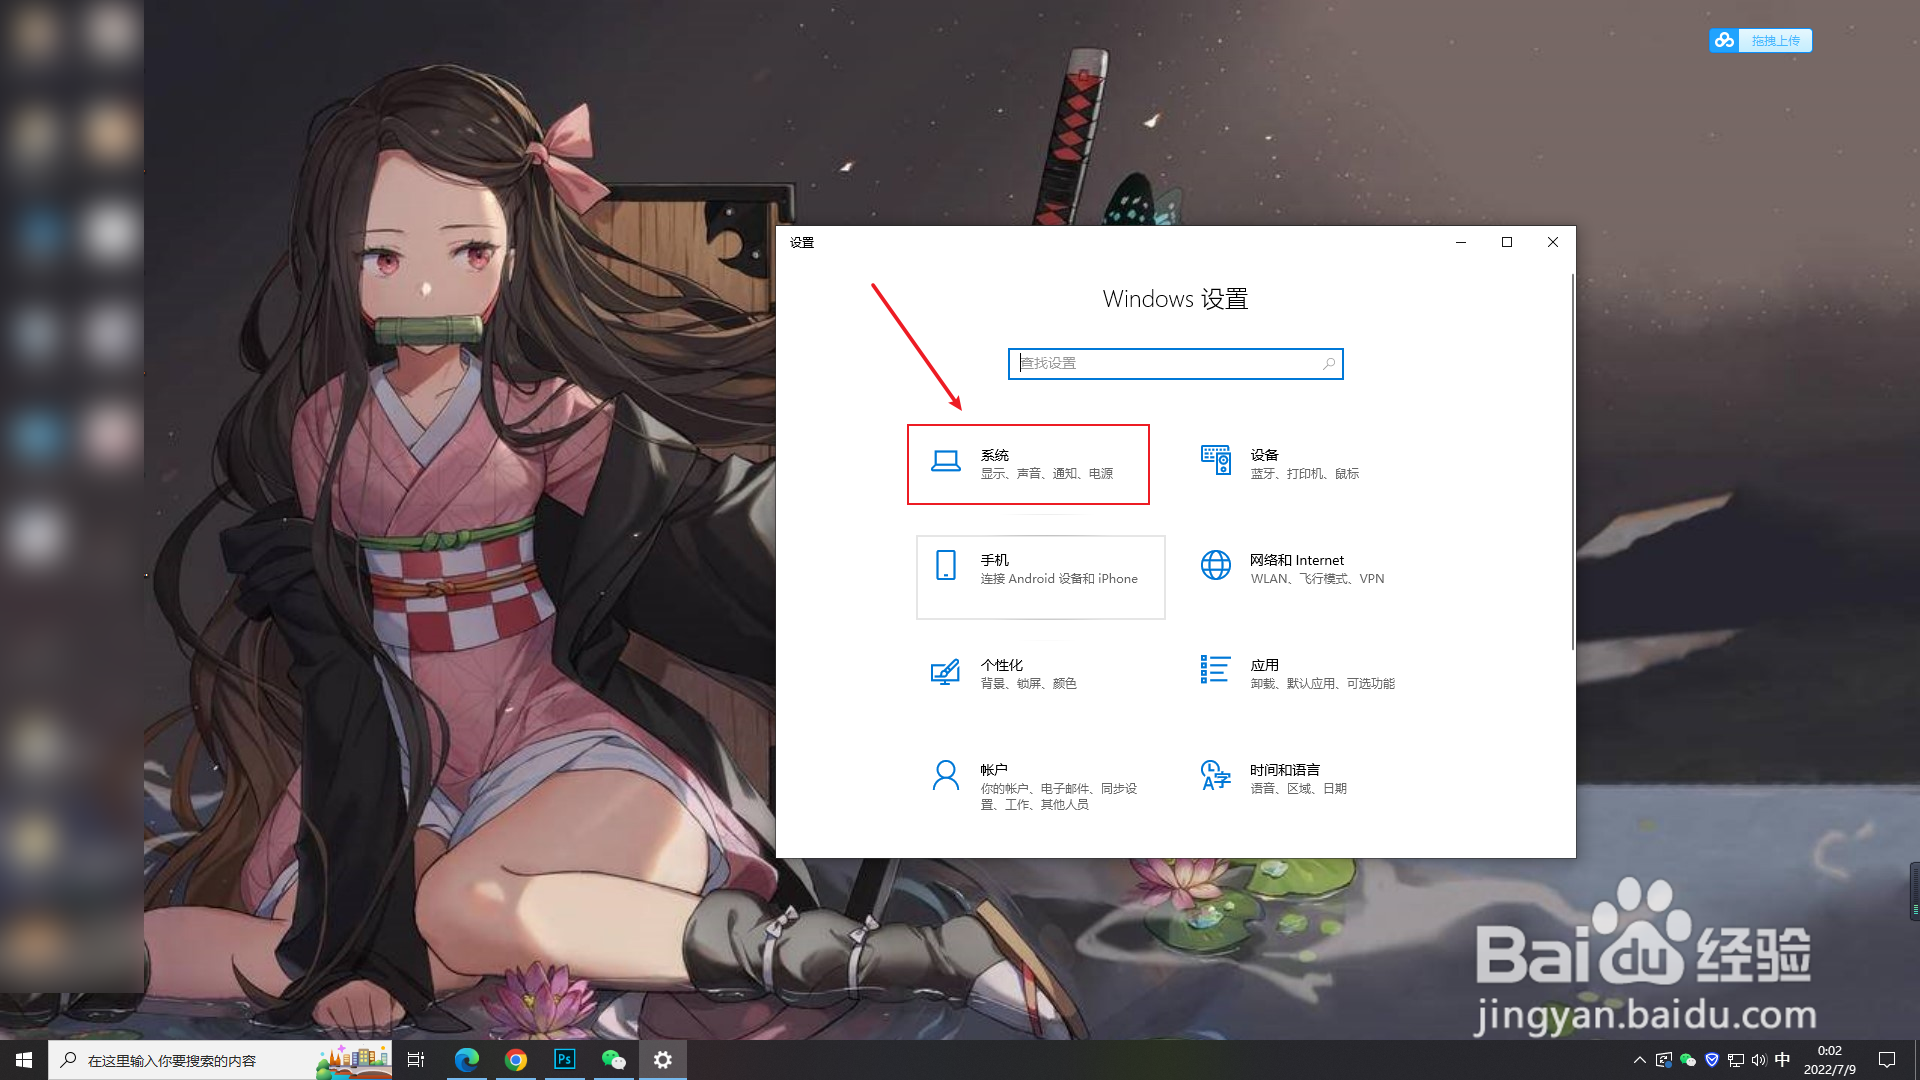Launch Microsoft Edge from taskbar
Image resolution: width=1920 pixels, height=1080 pixels.
[x=466, y=1060]
